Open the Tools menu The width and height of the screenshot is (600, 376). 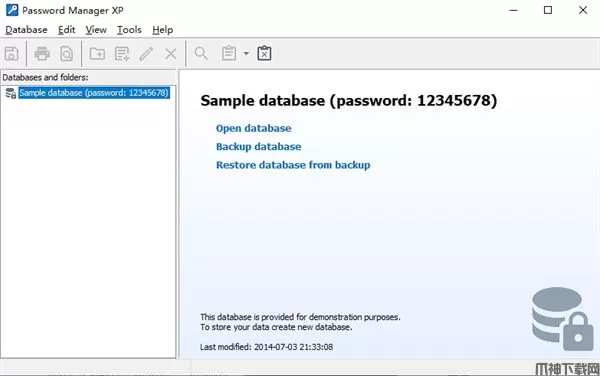[x=129, y=30]
